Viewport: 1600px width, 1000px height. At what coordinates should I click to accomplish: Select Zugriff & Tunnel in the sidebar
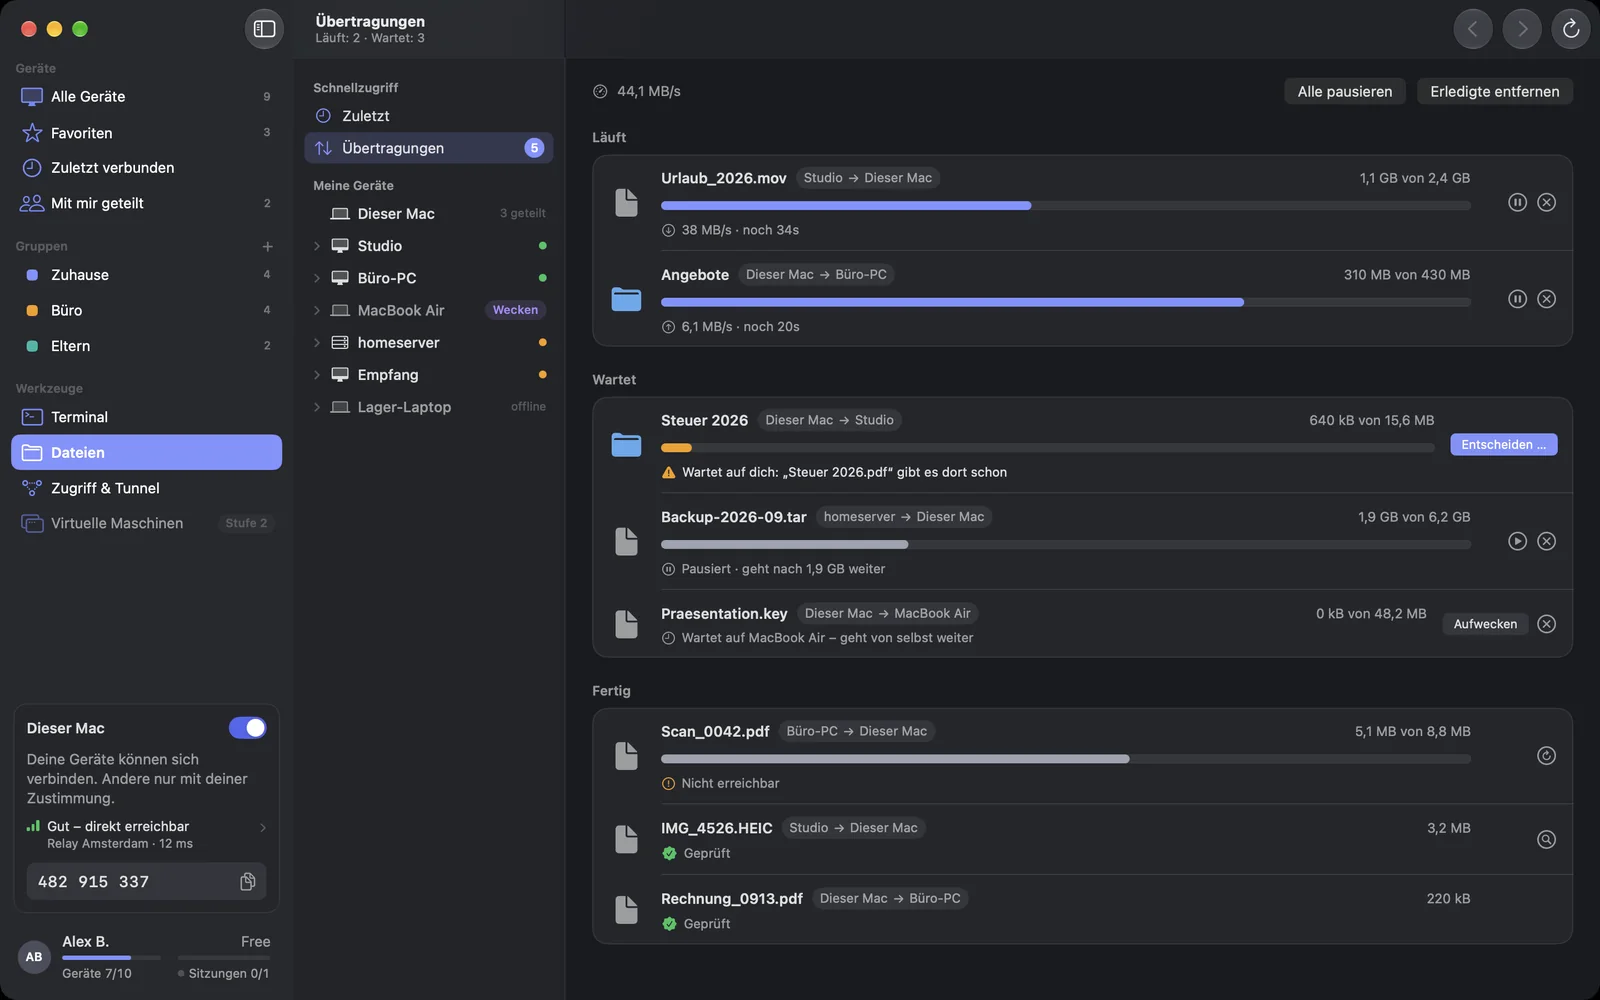point(146,488)
